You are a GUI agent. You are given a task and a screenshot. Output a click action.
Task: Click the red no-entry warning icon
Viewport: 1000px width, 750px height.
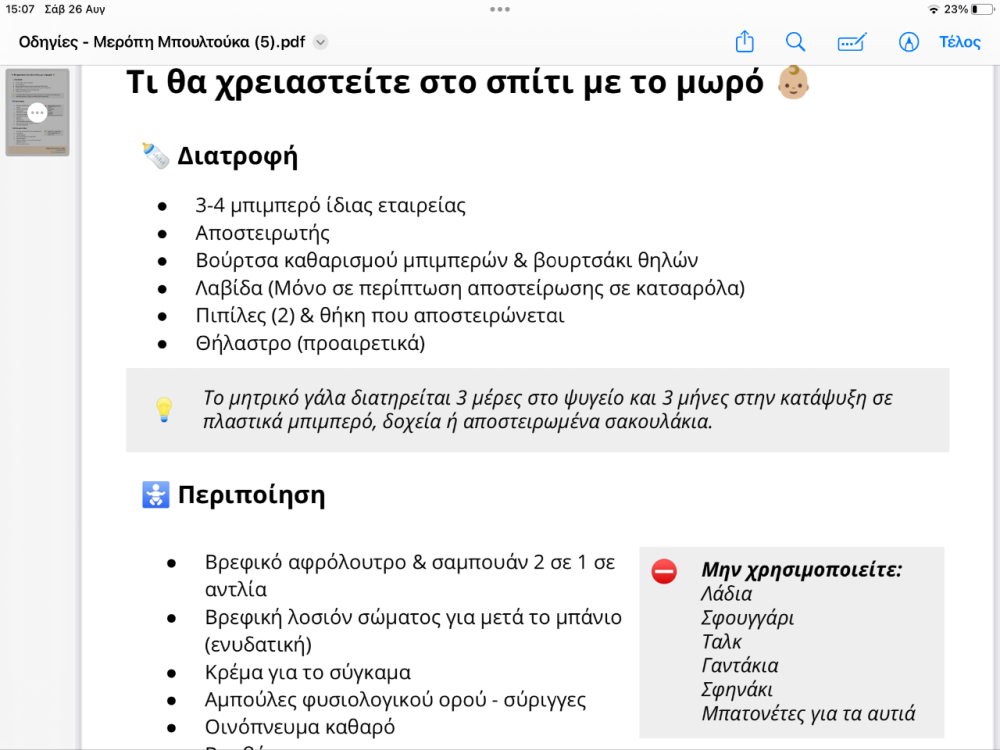pos(663,571)
